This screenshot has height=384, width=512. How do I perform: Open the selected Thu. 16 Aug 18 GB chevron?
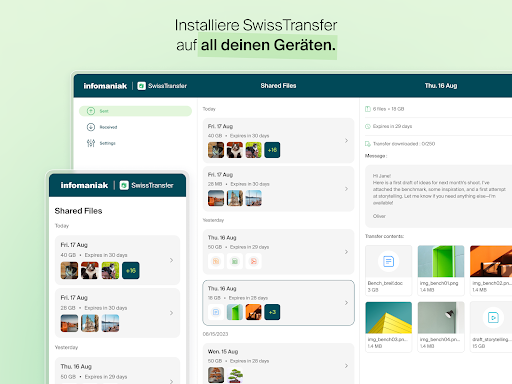346,303
